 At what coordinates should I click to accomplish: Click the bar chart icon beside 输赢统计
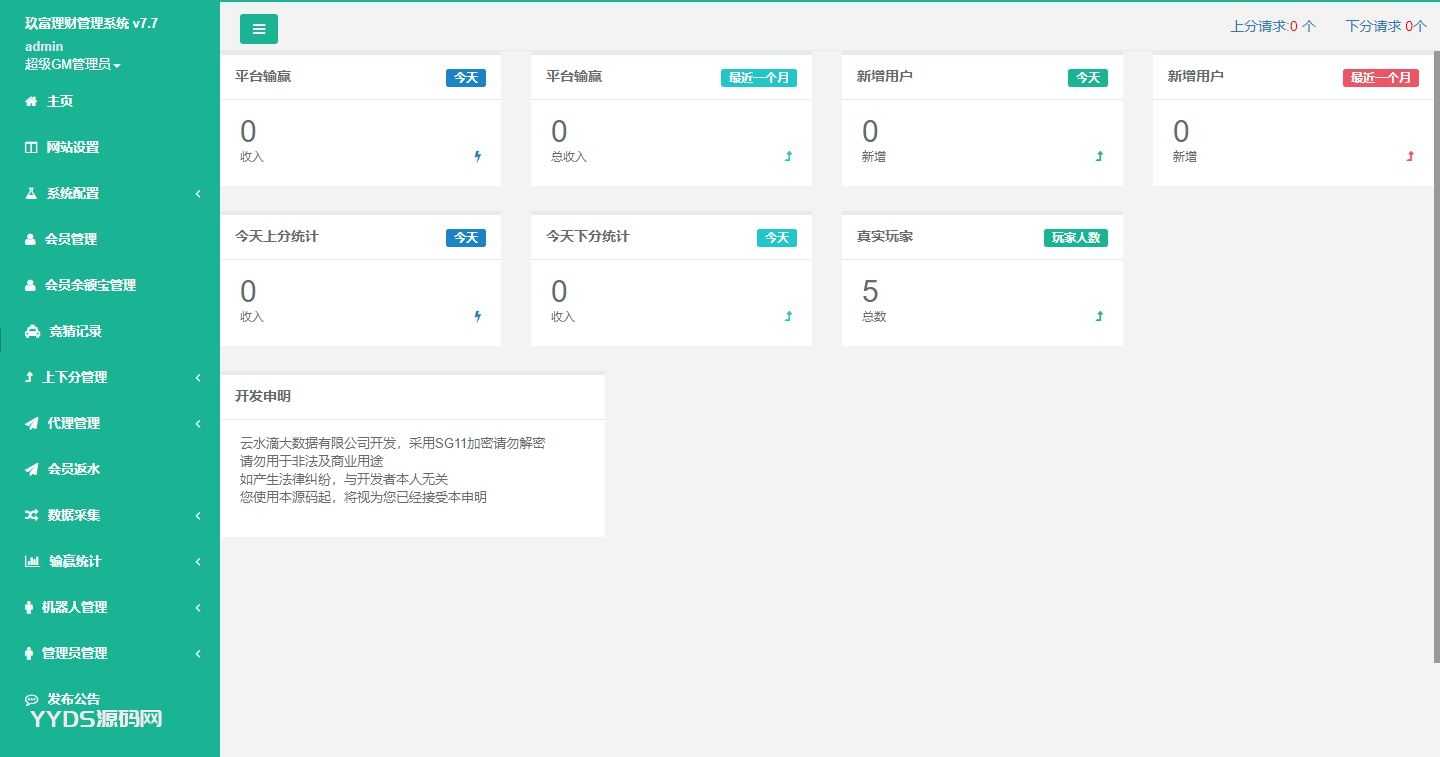[32, 561]
